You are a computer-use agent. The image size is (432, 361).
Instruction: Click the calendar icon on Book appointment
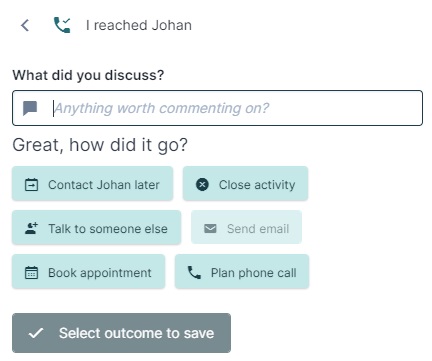click(32, 272)
